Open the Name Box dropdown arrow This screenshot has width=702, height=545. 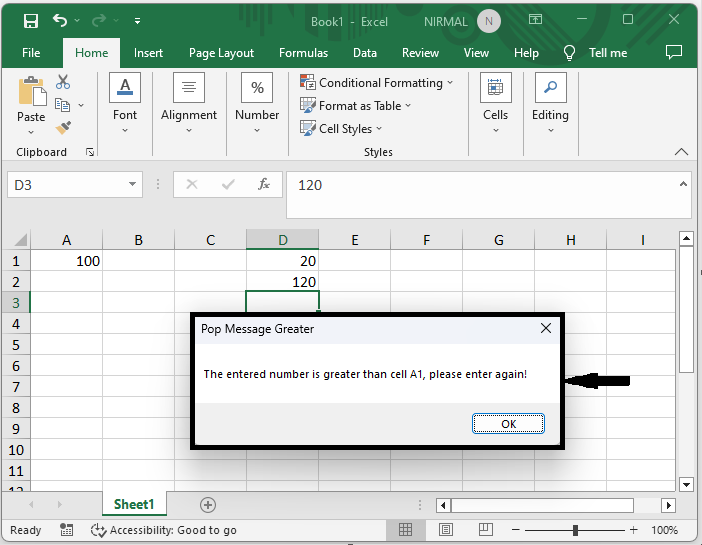[132, 184]
